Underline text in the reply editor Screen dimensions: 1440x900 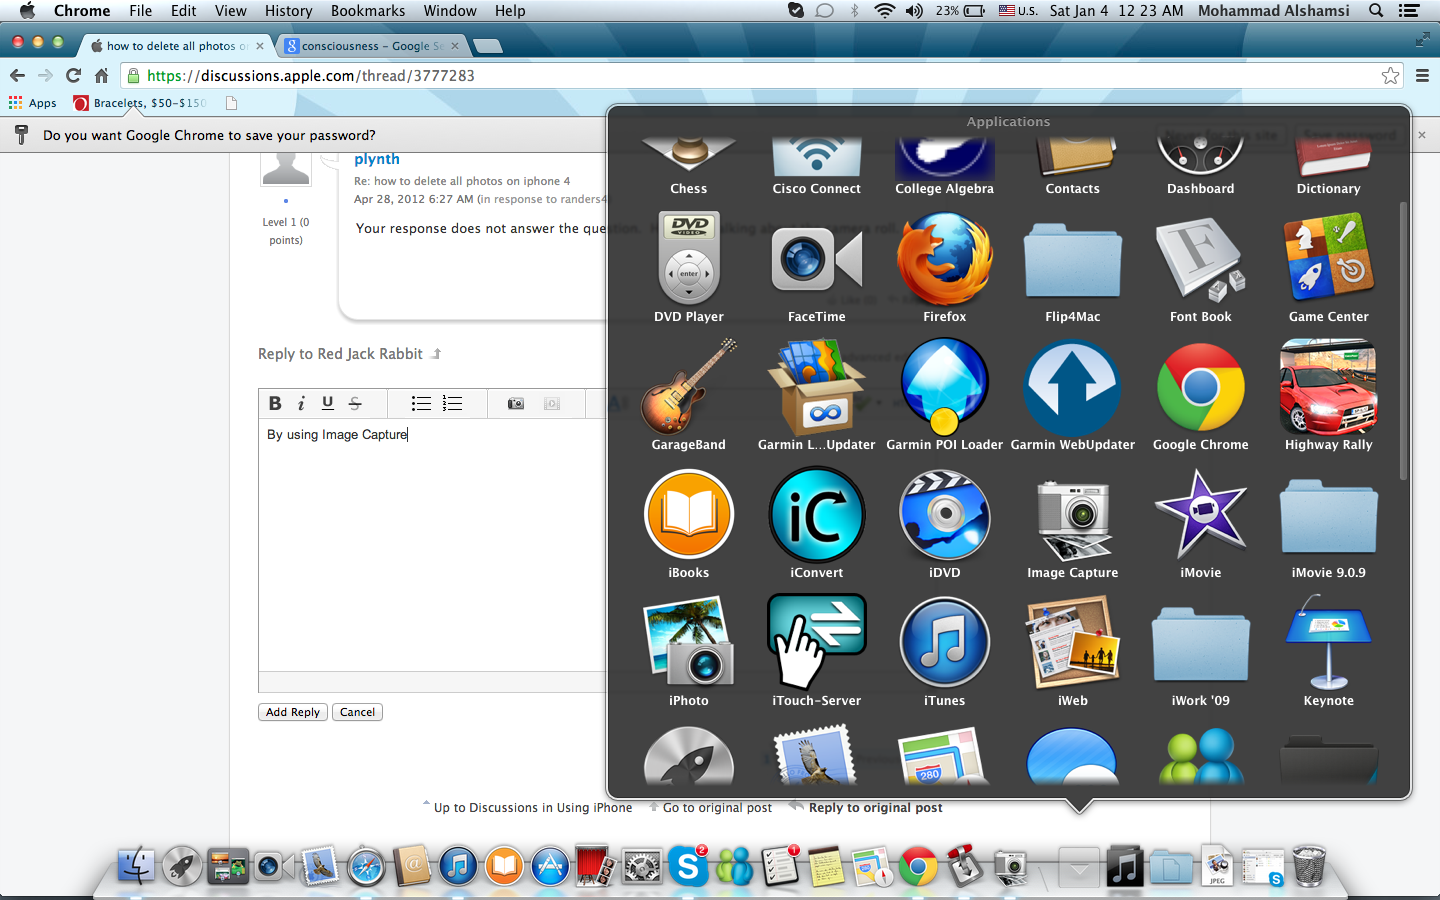(327, 403)
